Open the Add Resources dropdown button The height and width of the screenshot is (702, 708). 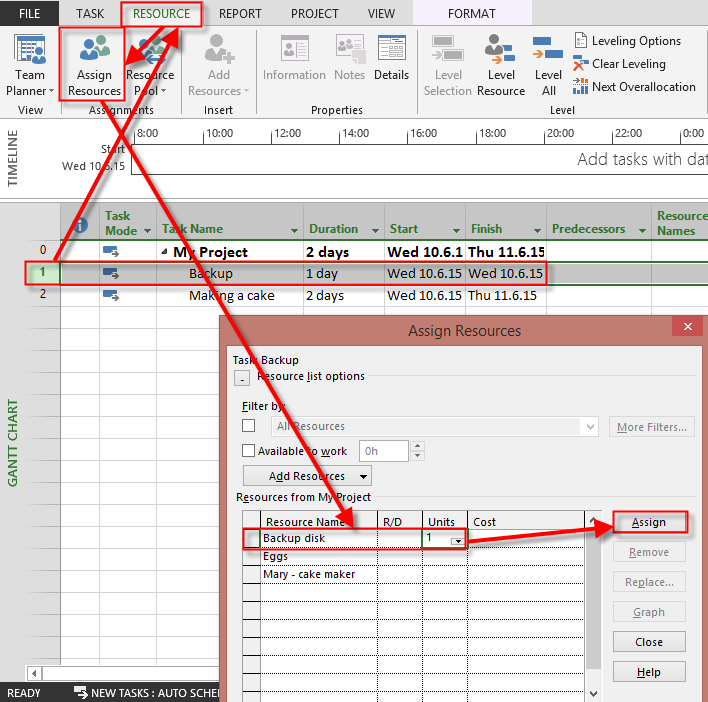(x=307, y=476)
